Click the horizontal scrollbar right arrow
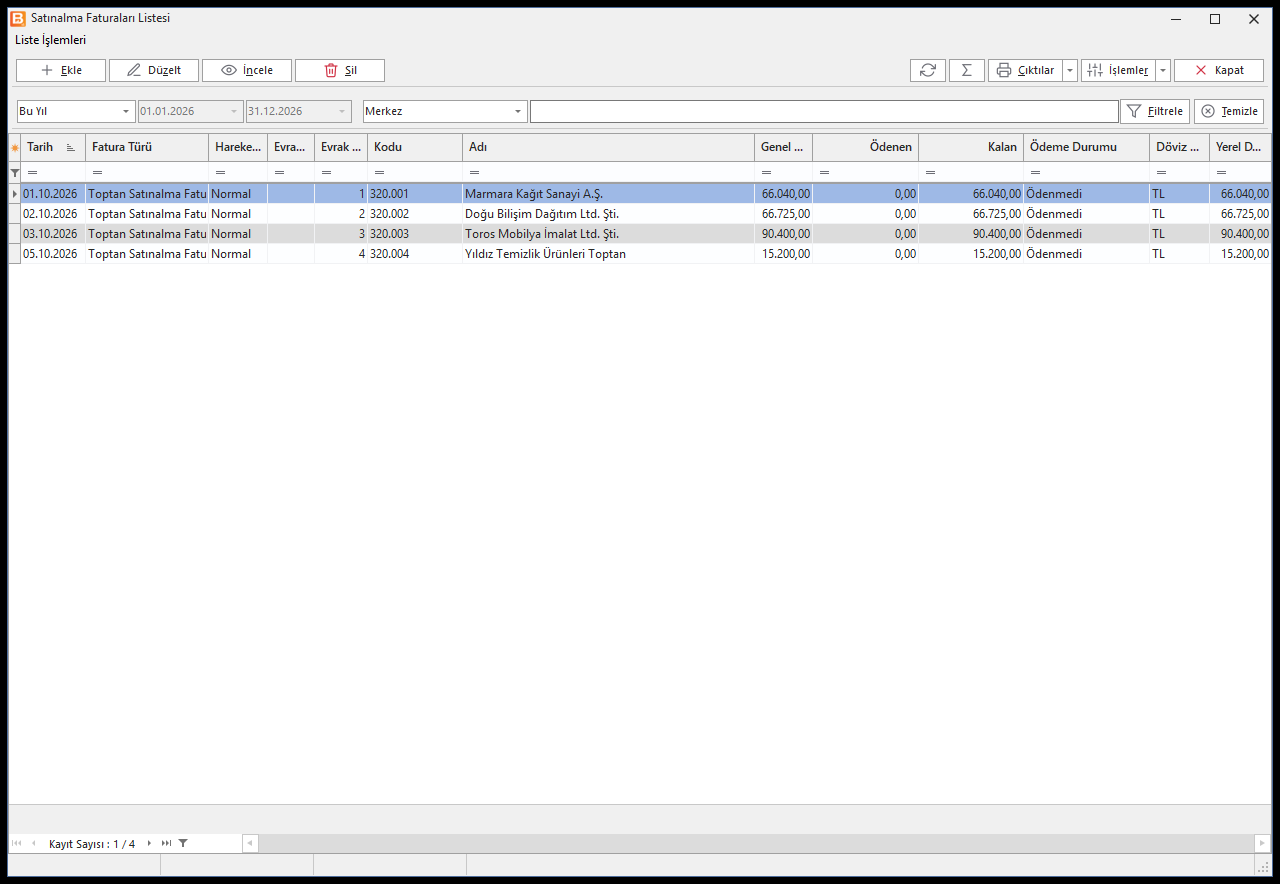 point(1263,843)
